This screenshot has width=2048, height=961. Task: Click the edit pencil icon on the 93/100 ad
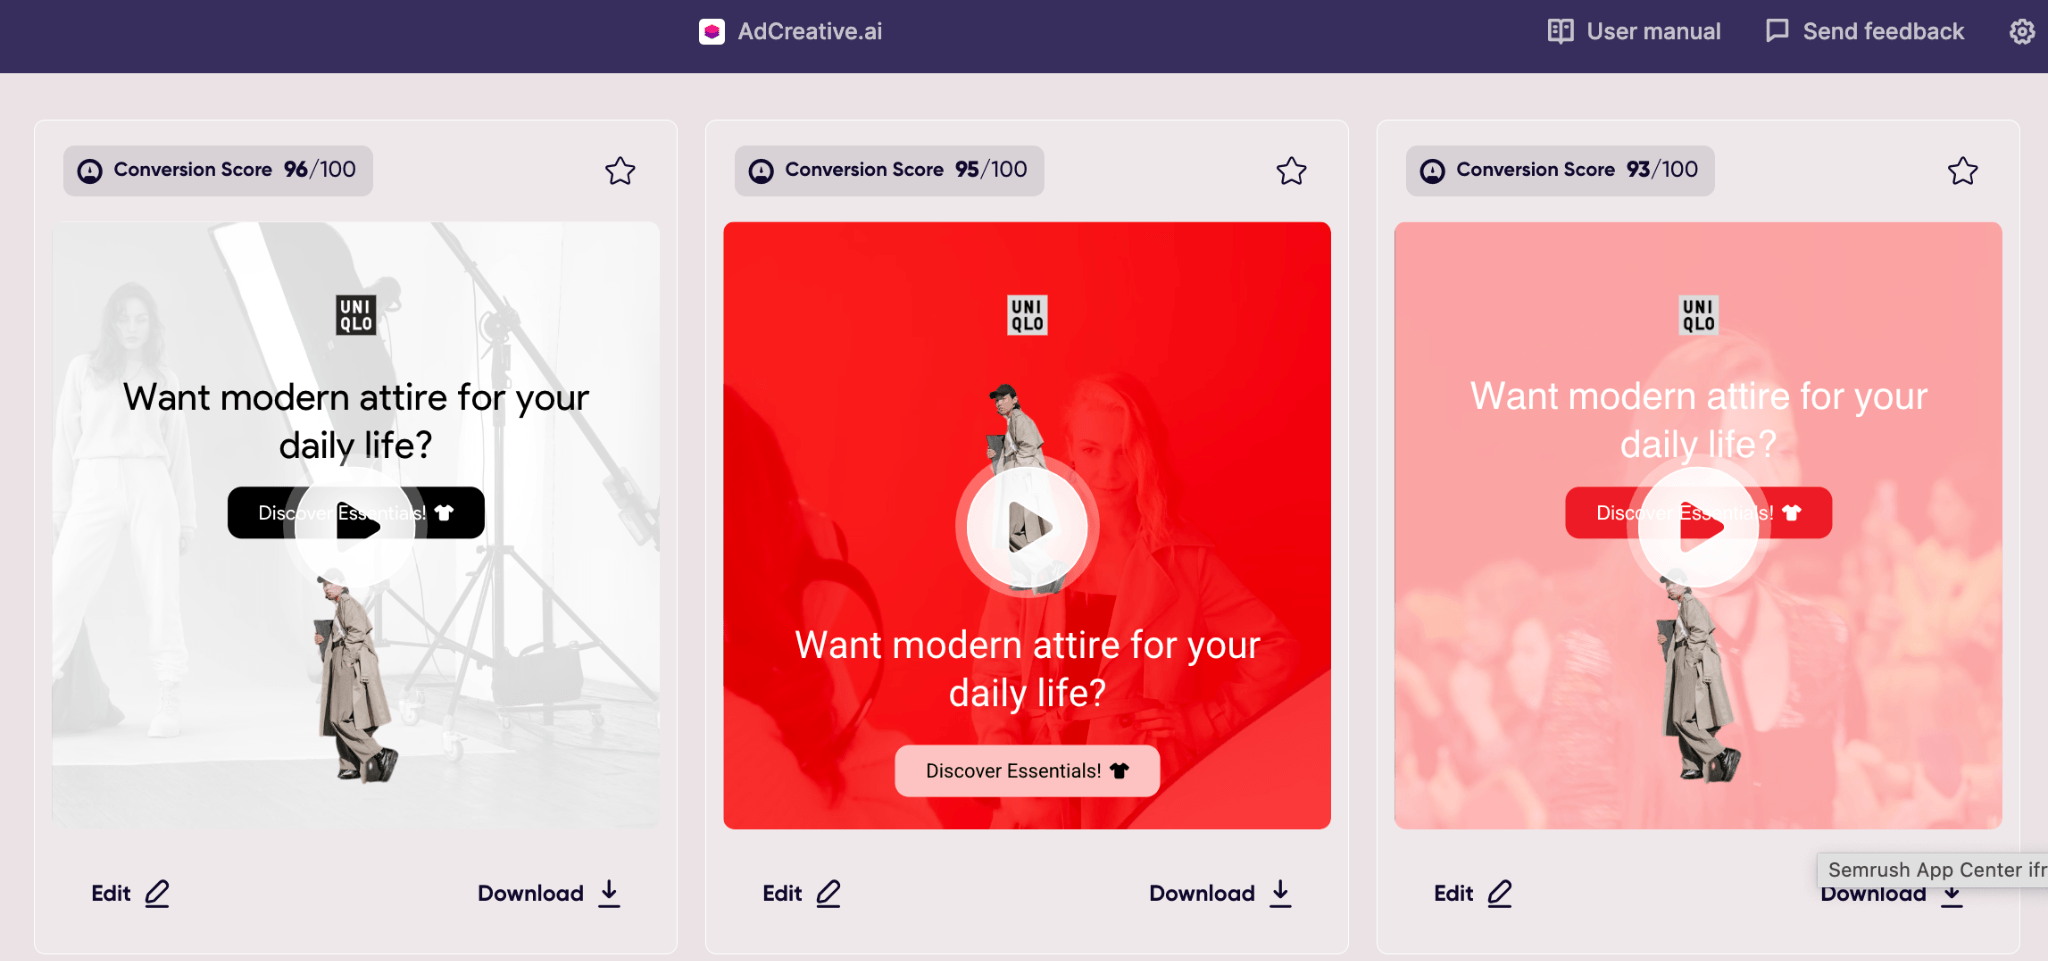coord(1499,893)
